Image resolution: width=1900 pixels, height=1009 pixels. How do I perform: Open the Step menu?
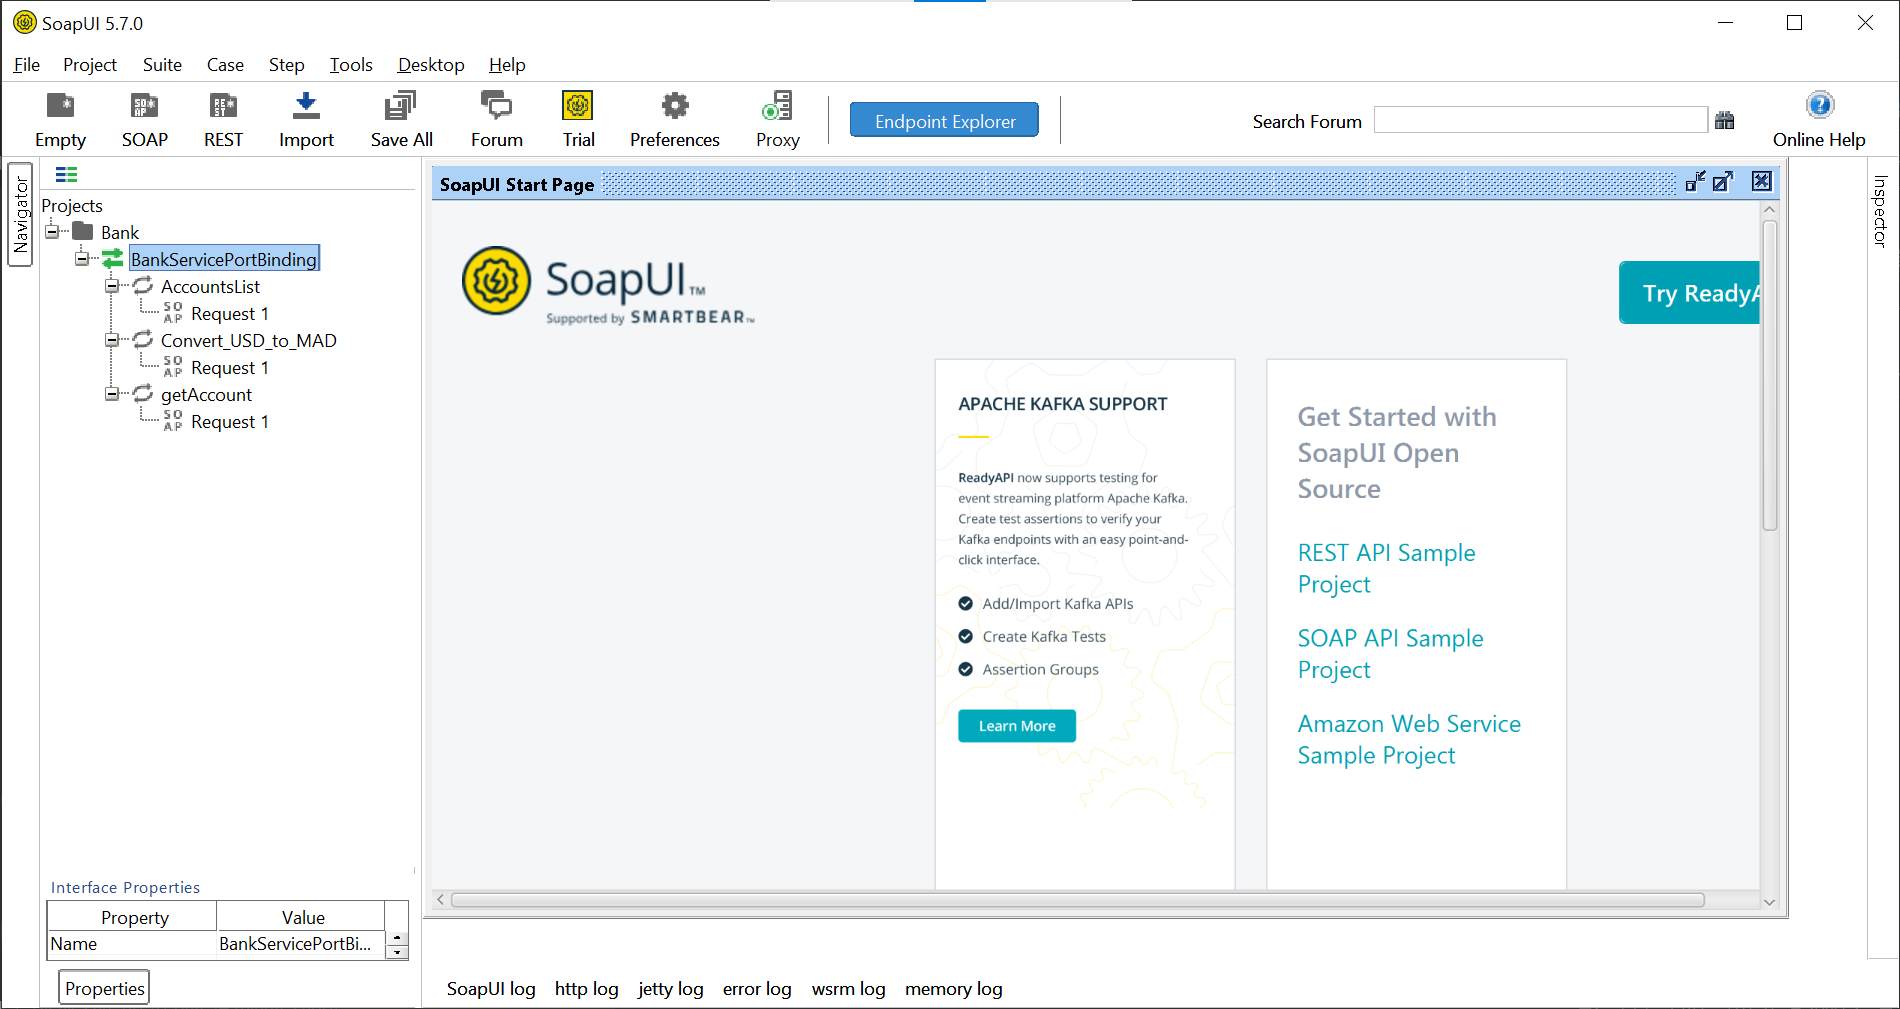(x=286, y=65)
